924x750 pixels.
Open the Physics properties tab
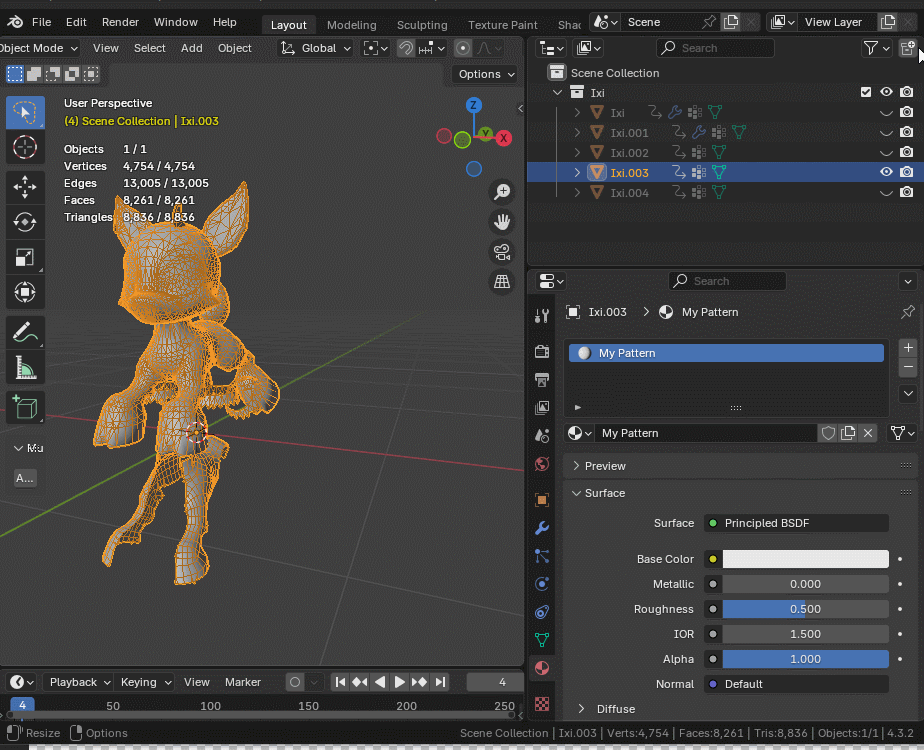[542, 584]
